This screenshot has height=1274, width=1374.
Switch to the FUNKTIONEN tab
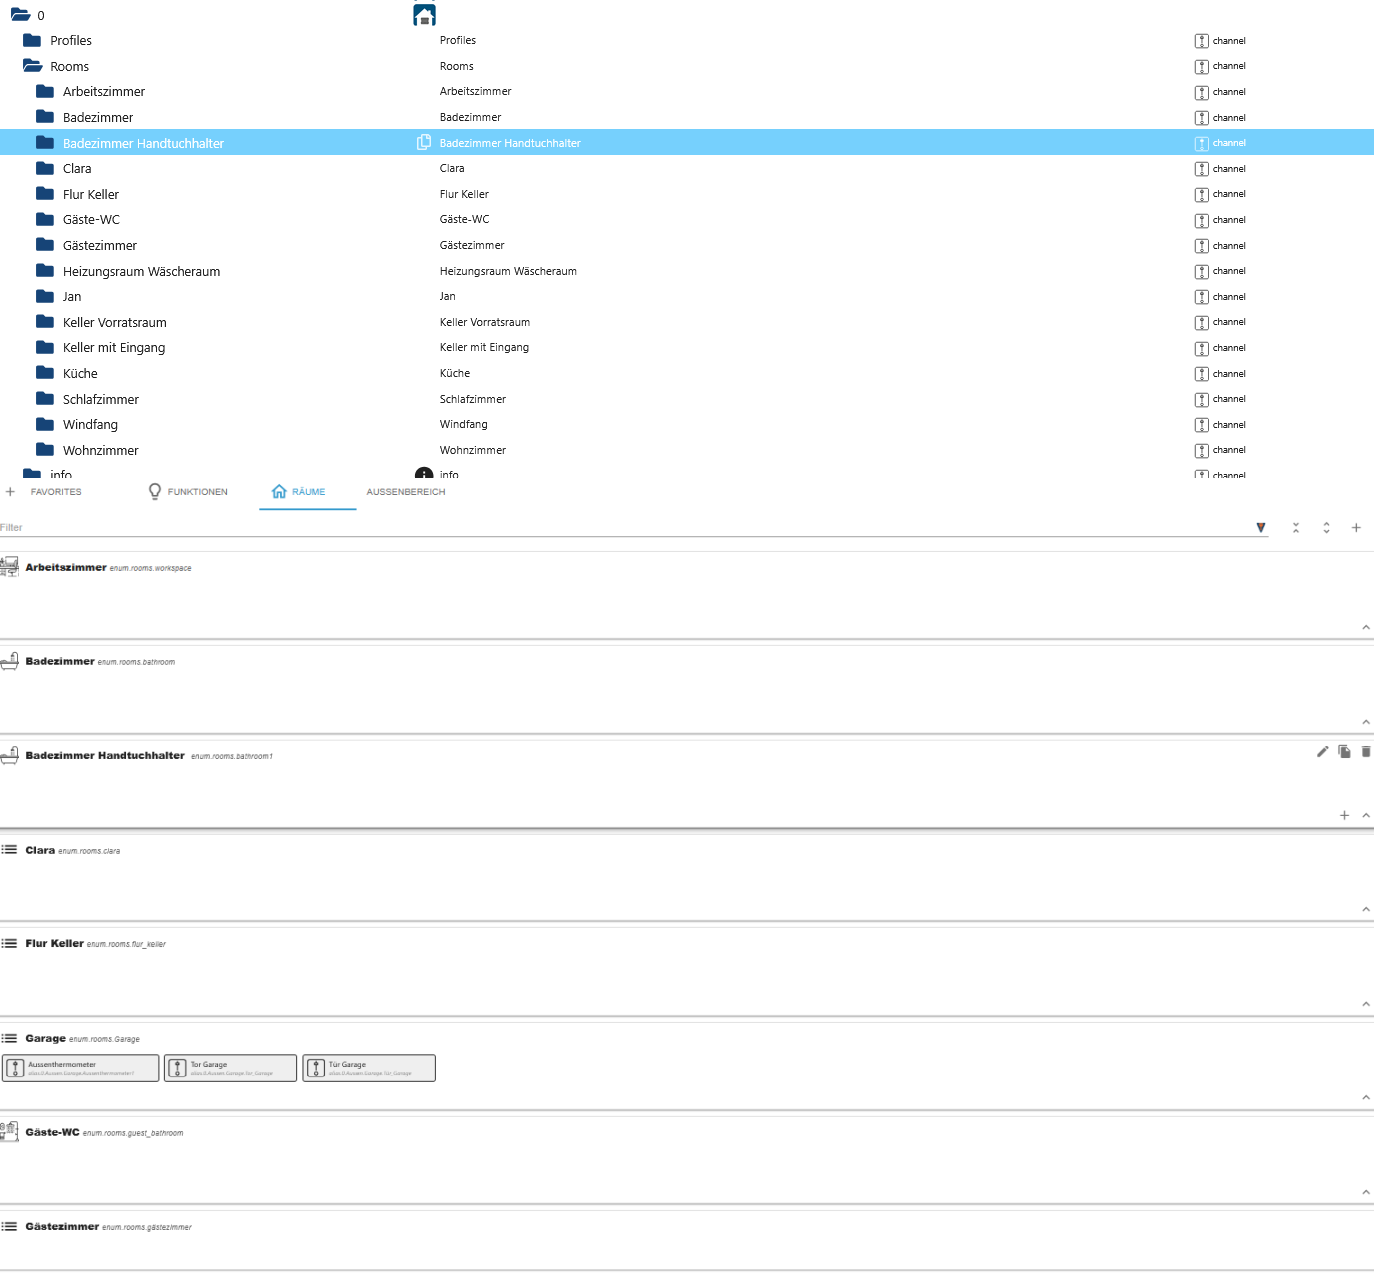pos(188,492)
